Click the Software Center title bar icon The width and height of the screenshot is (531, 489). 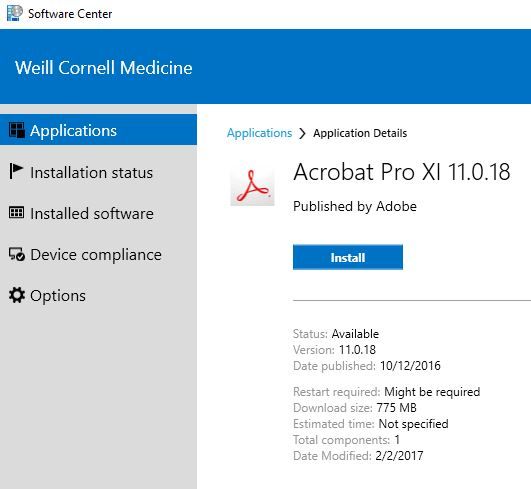point(15,13)
